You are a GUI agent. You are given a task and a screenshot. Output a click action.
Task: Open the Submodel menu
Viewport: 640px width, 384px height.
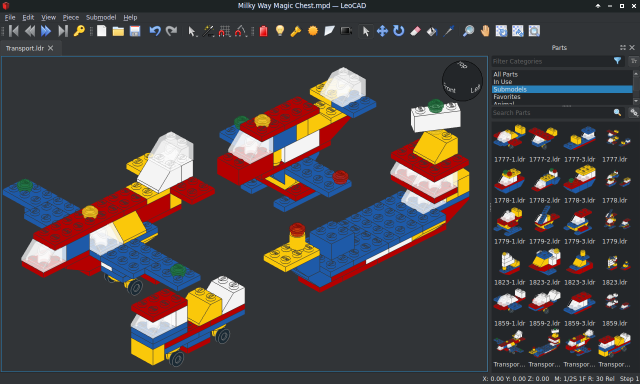click(101, 17)
